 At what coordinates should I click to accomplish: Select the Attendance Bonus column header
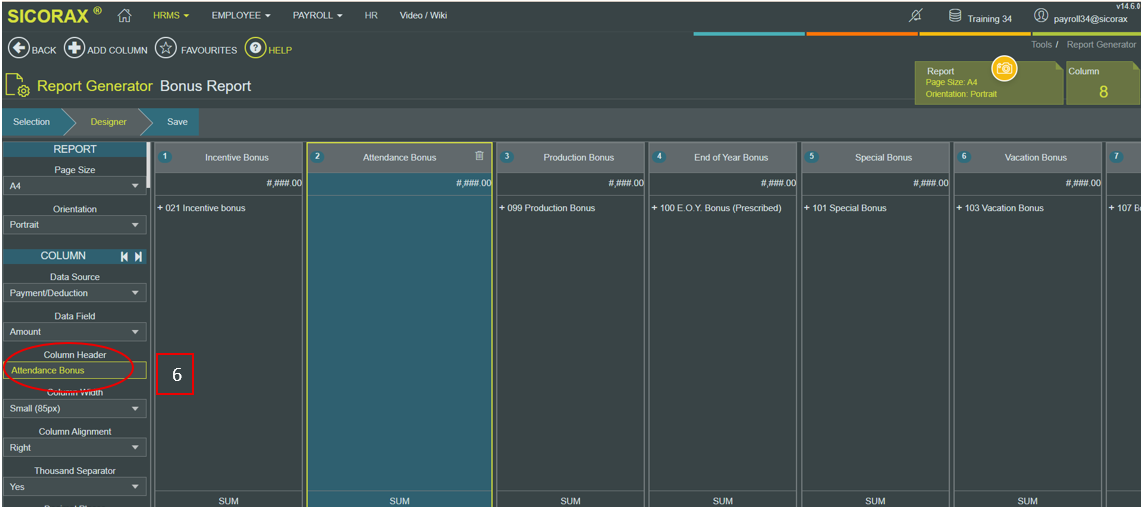pos(399,157)
